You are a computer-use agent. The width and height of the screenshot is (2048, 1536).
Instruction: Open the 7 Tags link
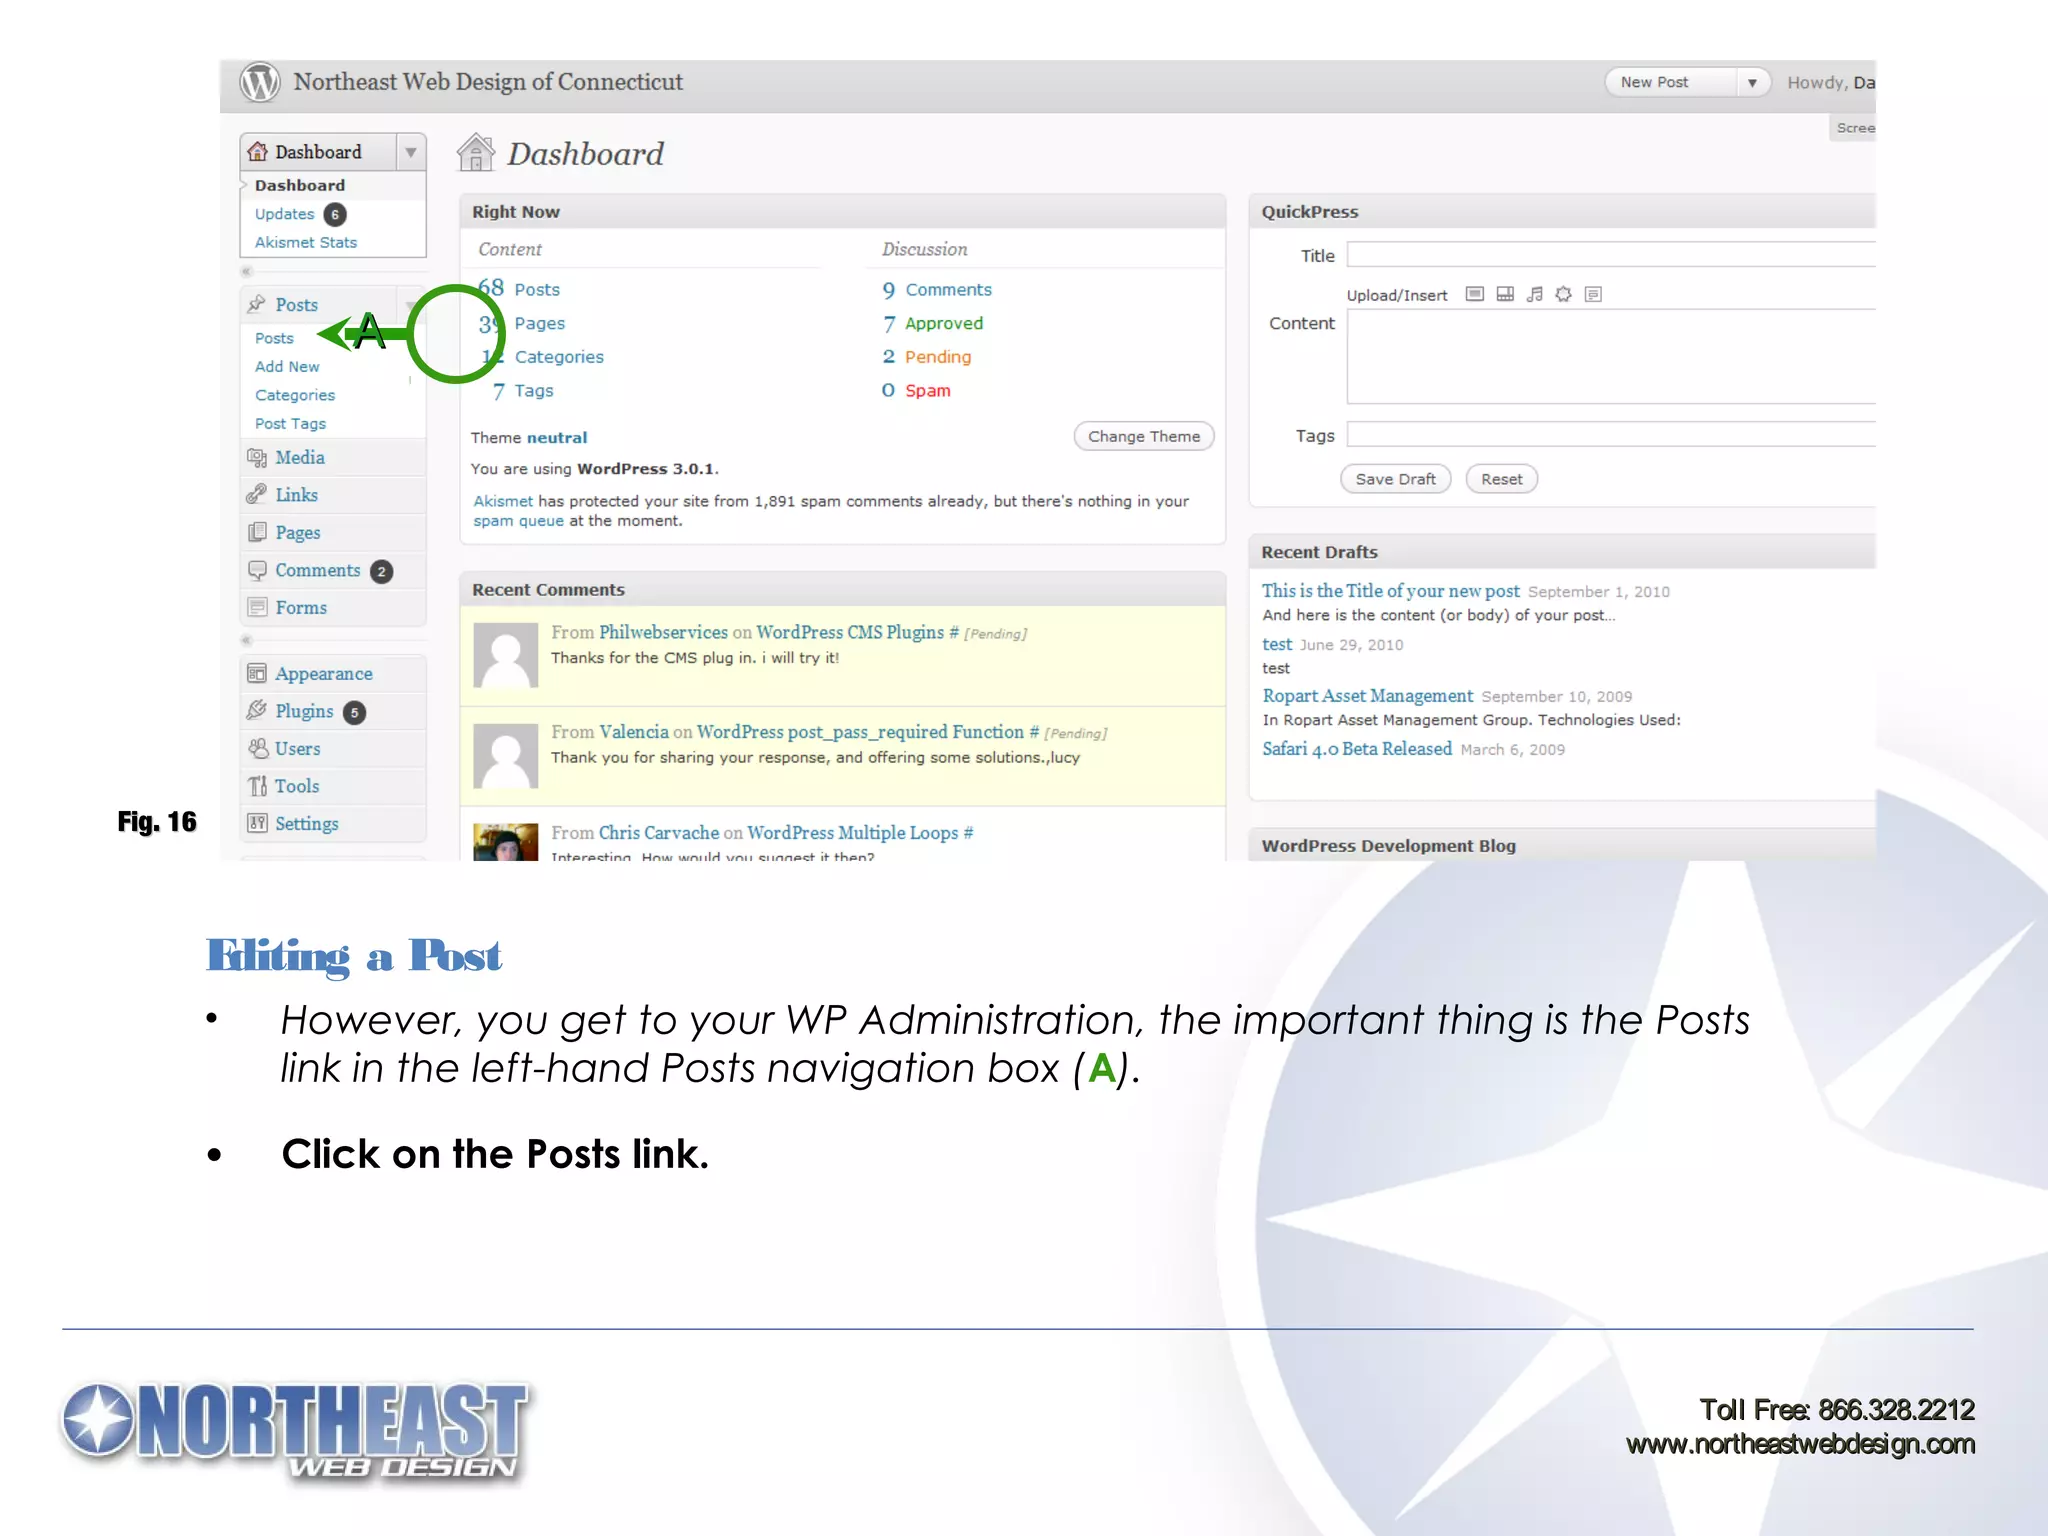[x=523, y=391]
